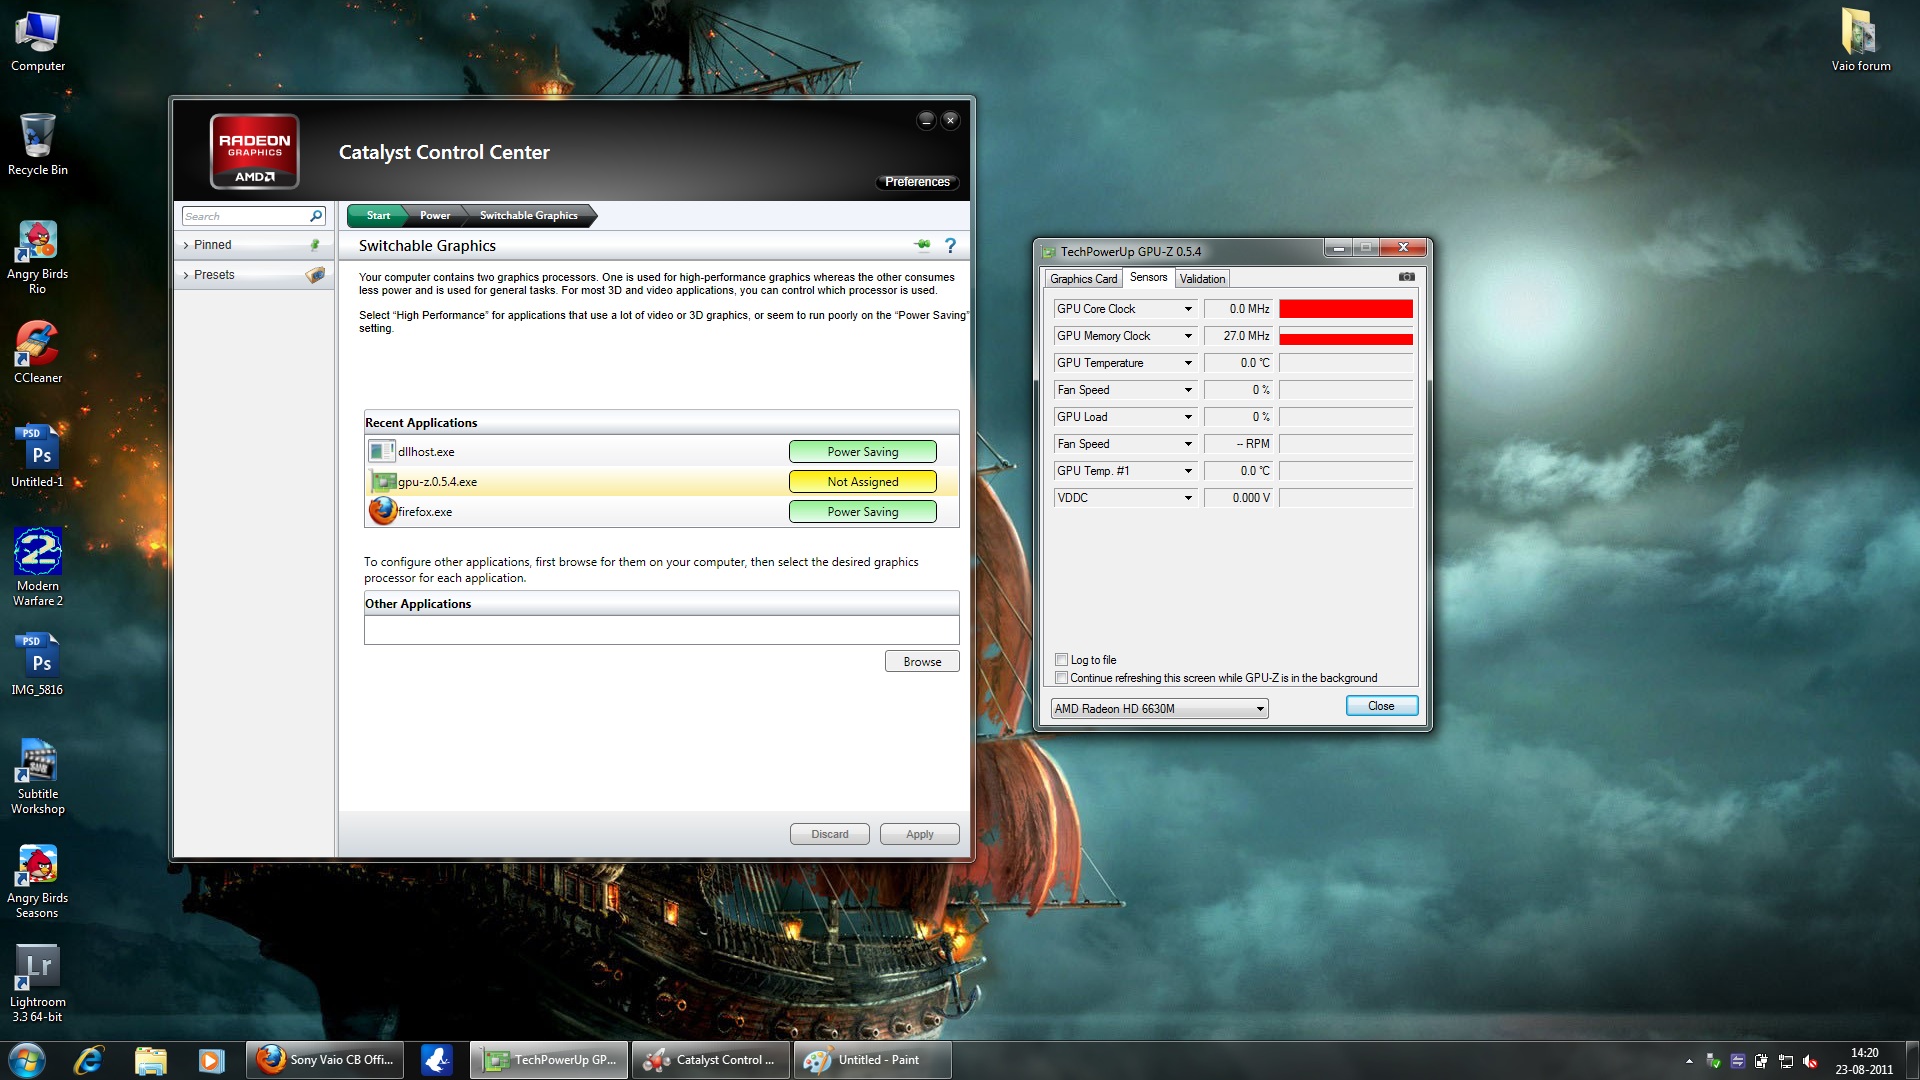This screenshot has height=1080, width=1920.
Task: Open the Windows Start orb
Action: (x=27, y=1060)
